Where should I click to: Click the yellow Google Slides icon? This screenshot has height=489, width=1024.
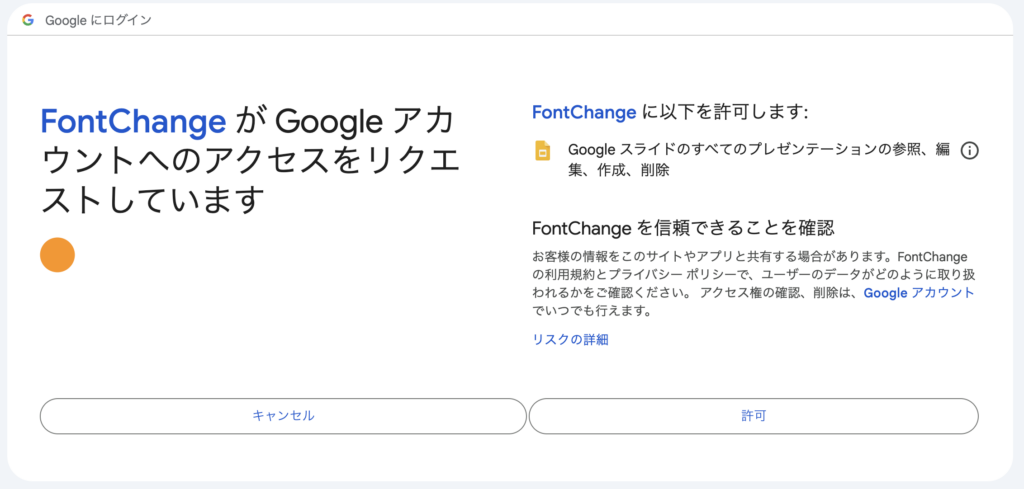[543, 151]
